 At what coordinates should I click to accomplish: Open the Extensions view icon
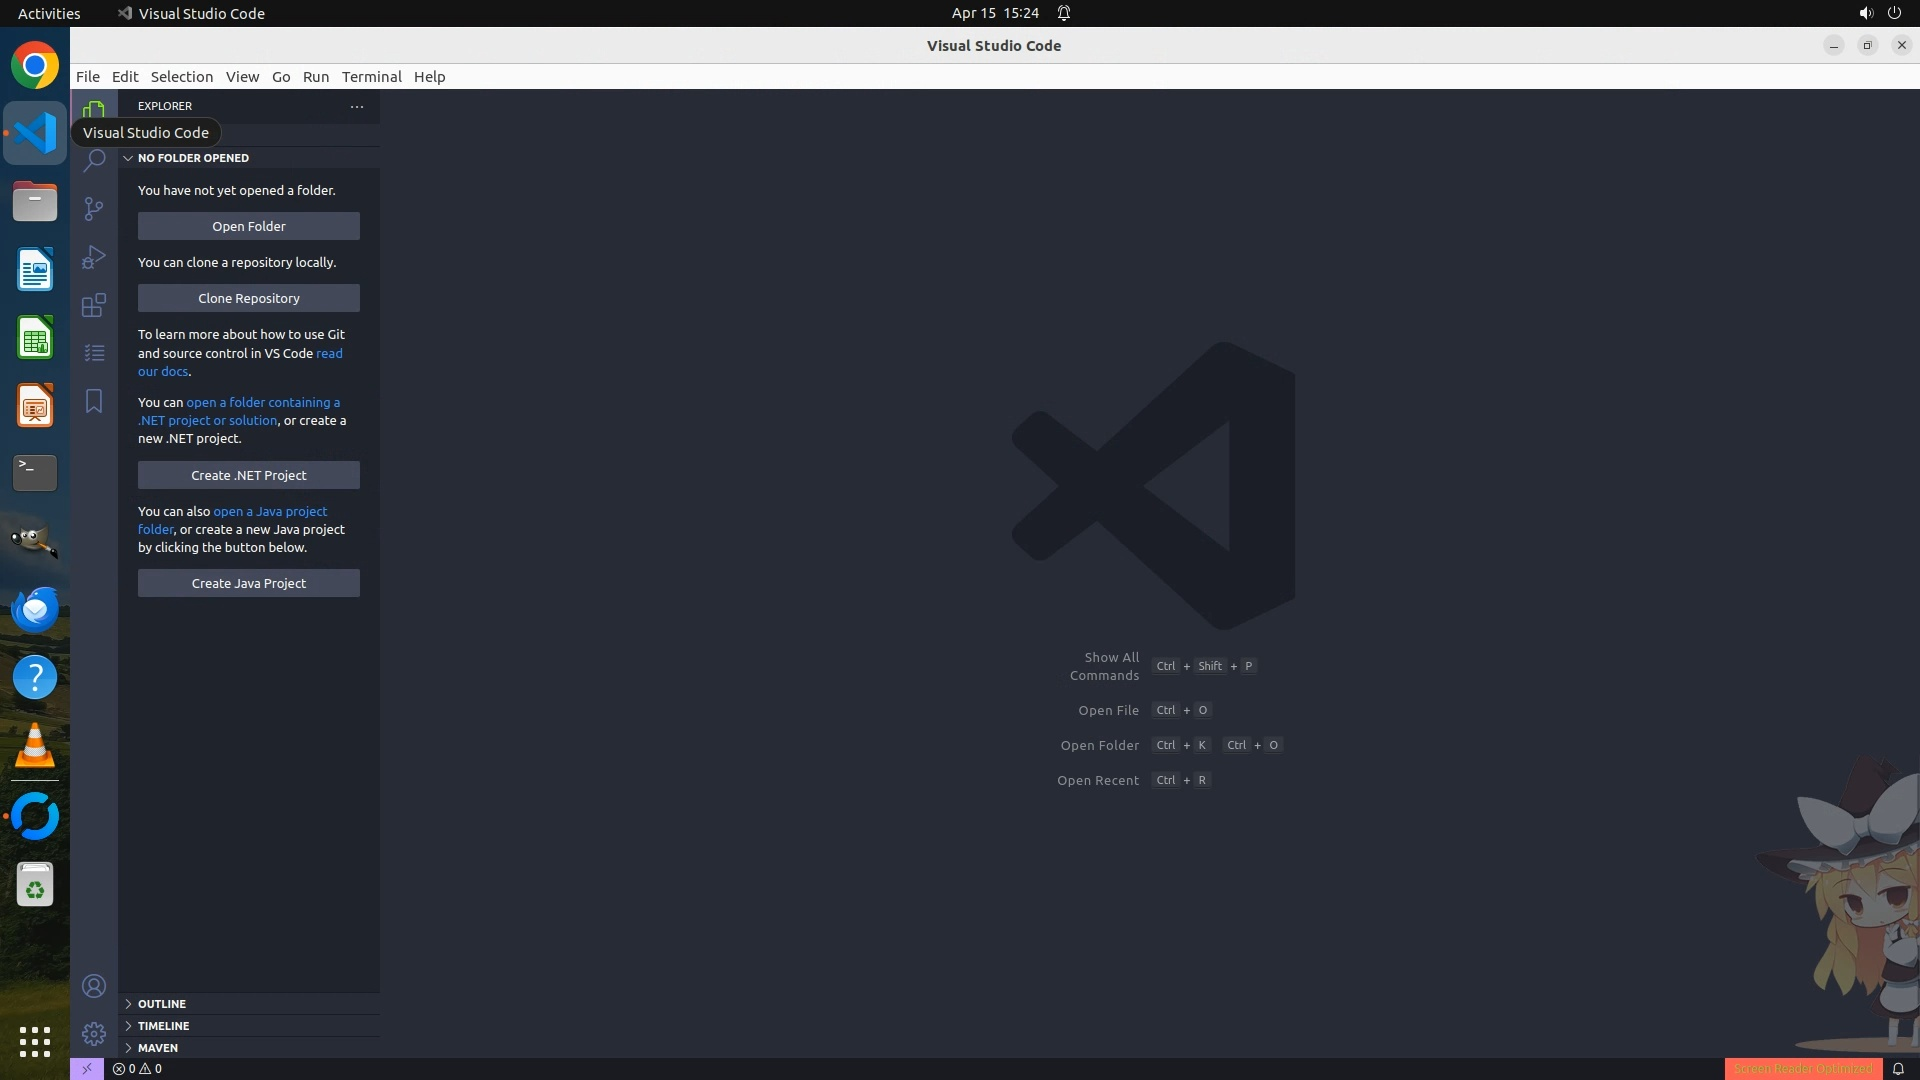(94, 305)
